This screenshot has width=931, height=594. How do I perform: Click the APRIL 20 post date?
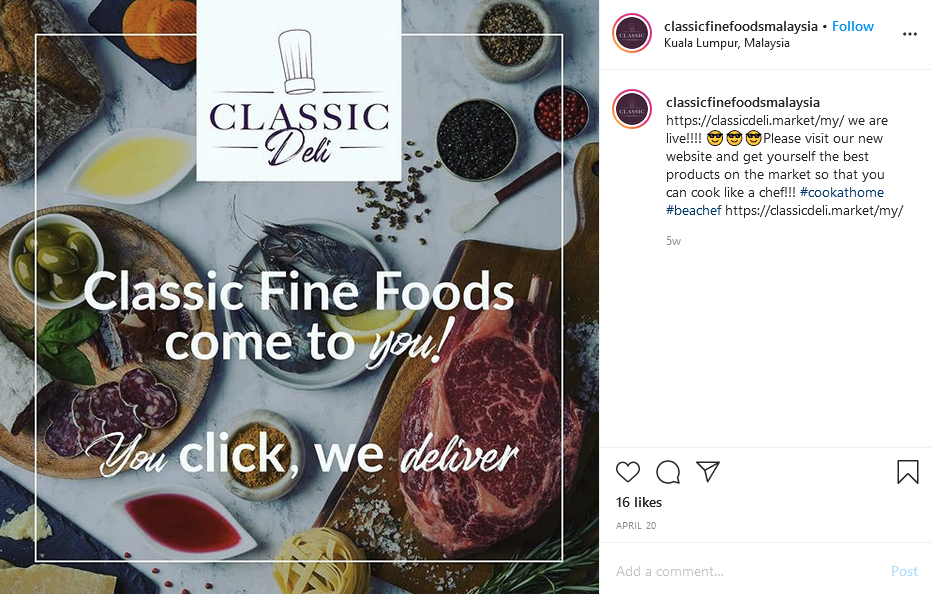coord(636,525)
